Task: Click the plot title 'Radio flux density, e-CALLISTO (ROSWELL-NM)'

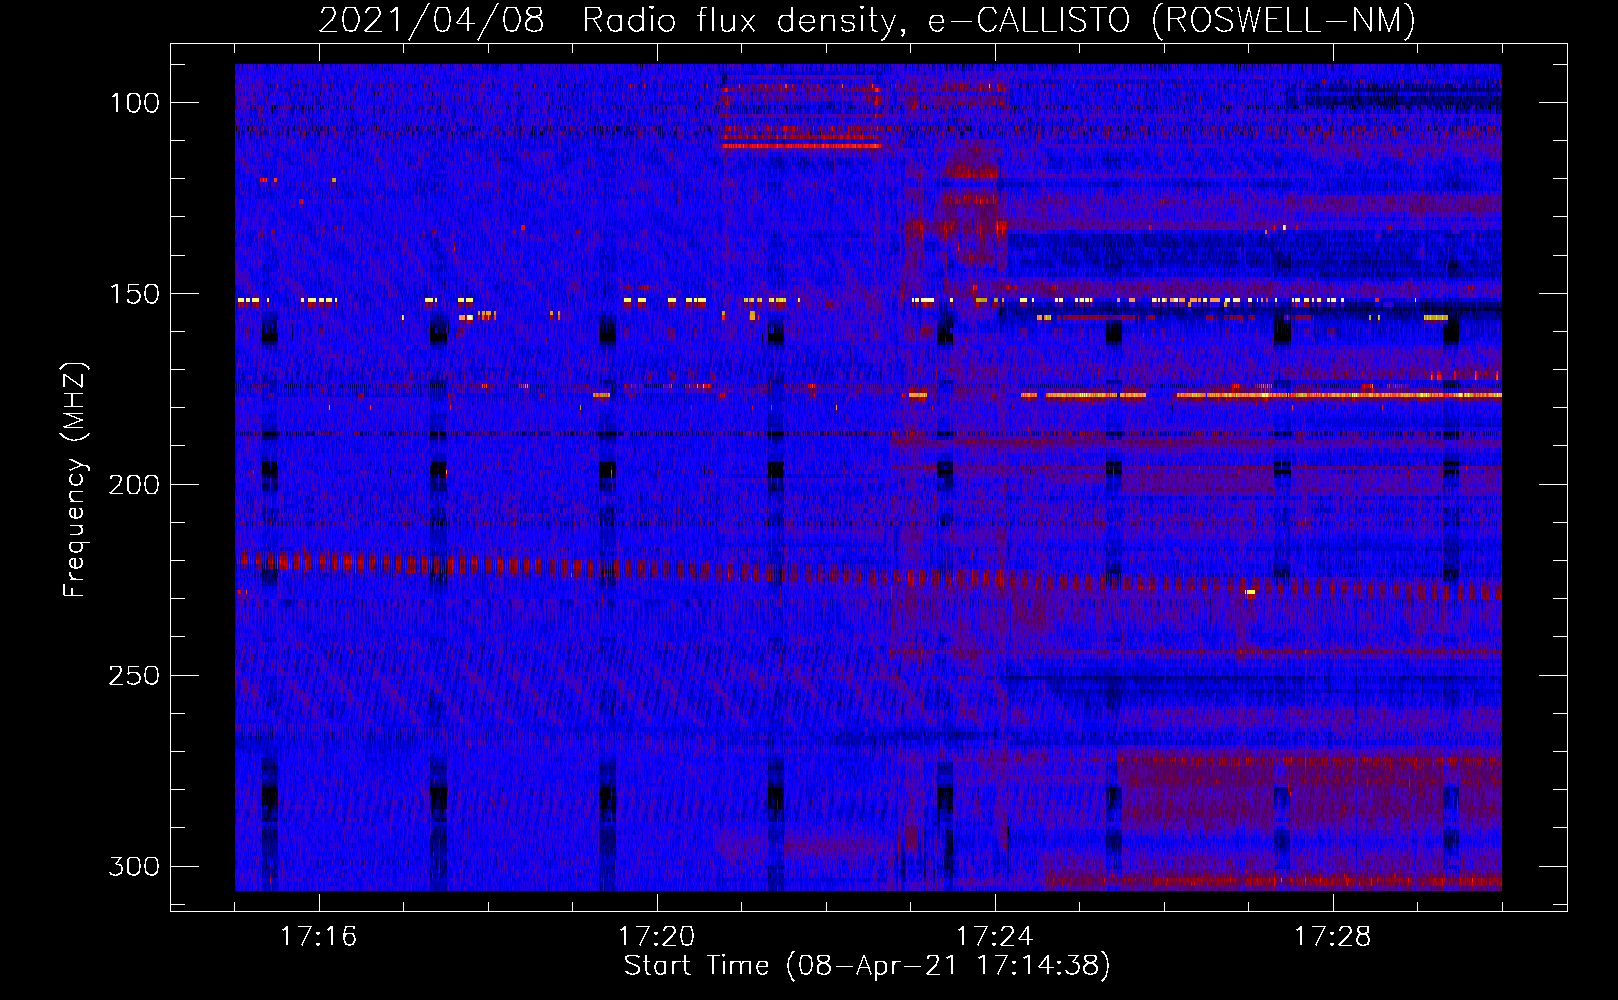Action: tap(999, 20)
